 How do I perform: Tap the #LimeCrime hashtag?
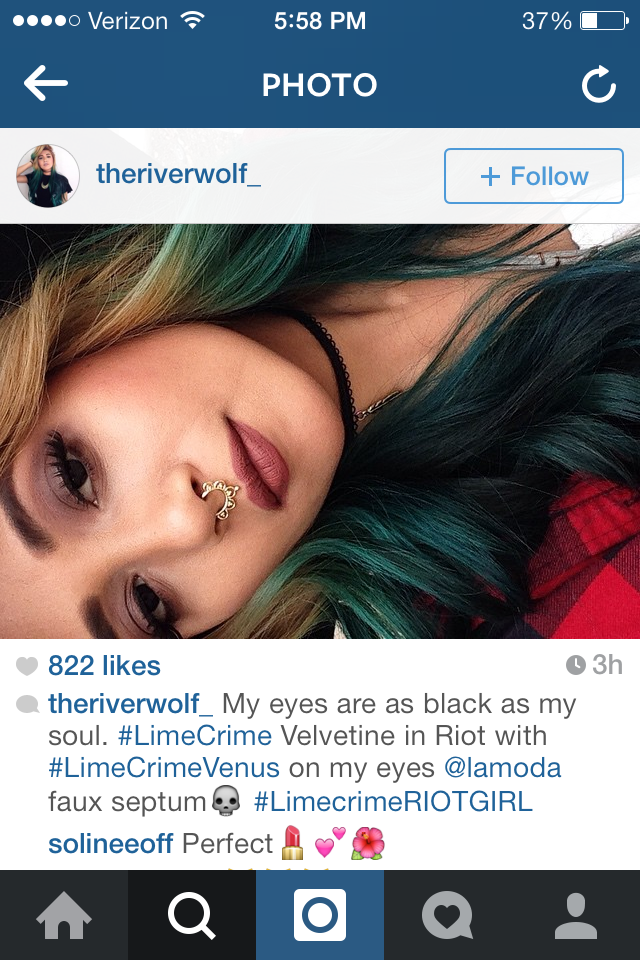pyautogui.click(x=195, y=736)
